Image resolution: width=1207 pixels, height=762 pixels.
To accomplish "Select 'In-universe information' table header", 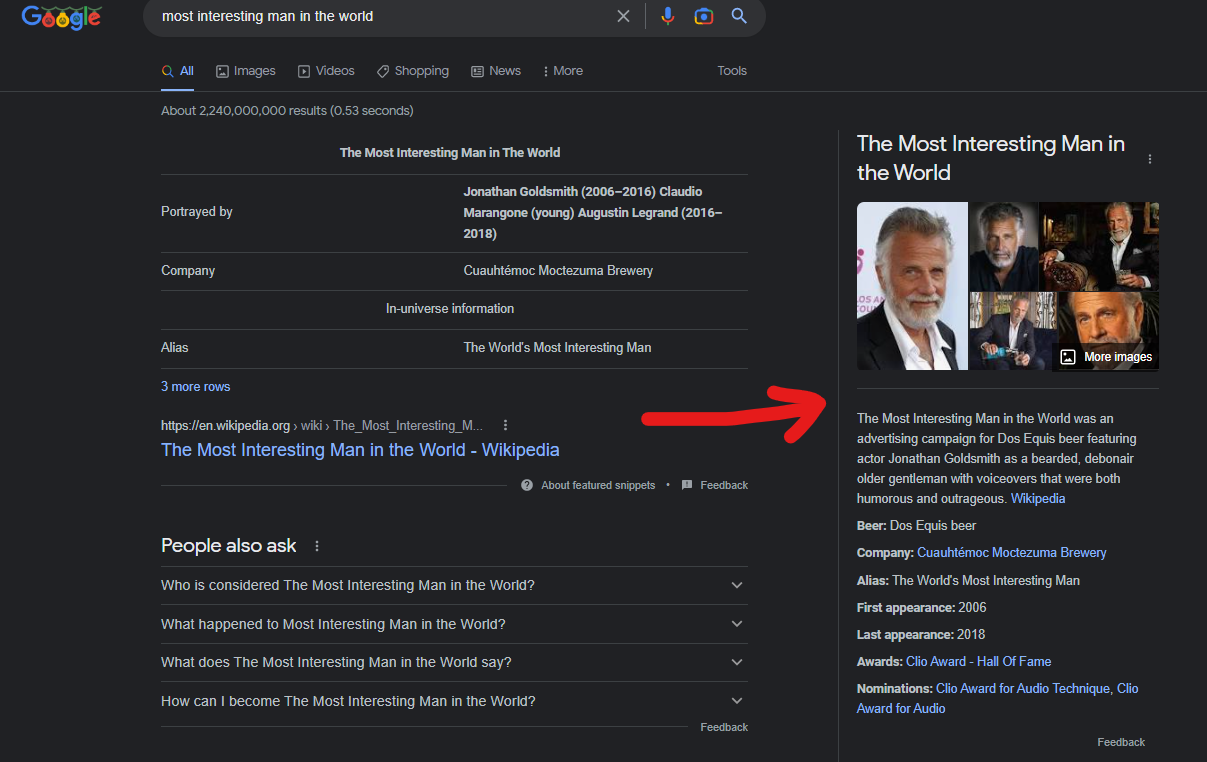I will (450, 309).
